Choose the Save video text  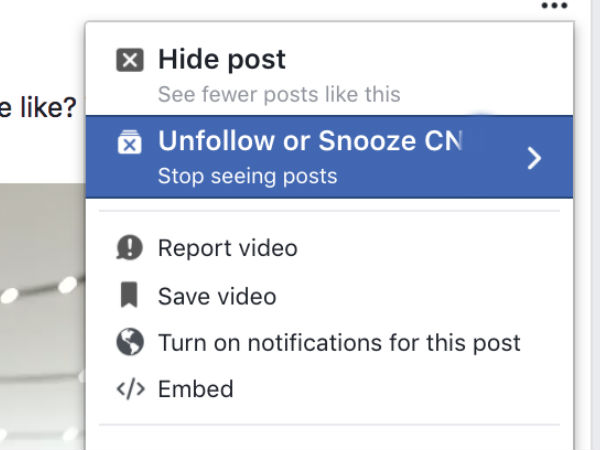(217, 296)
